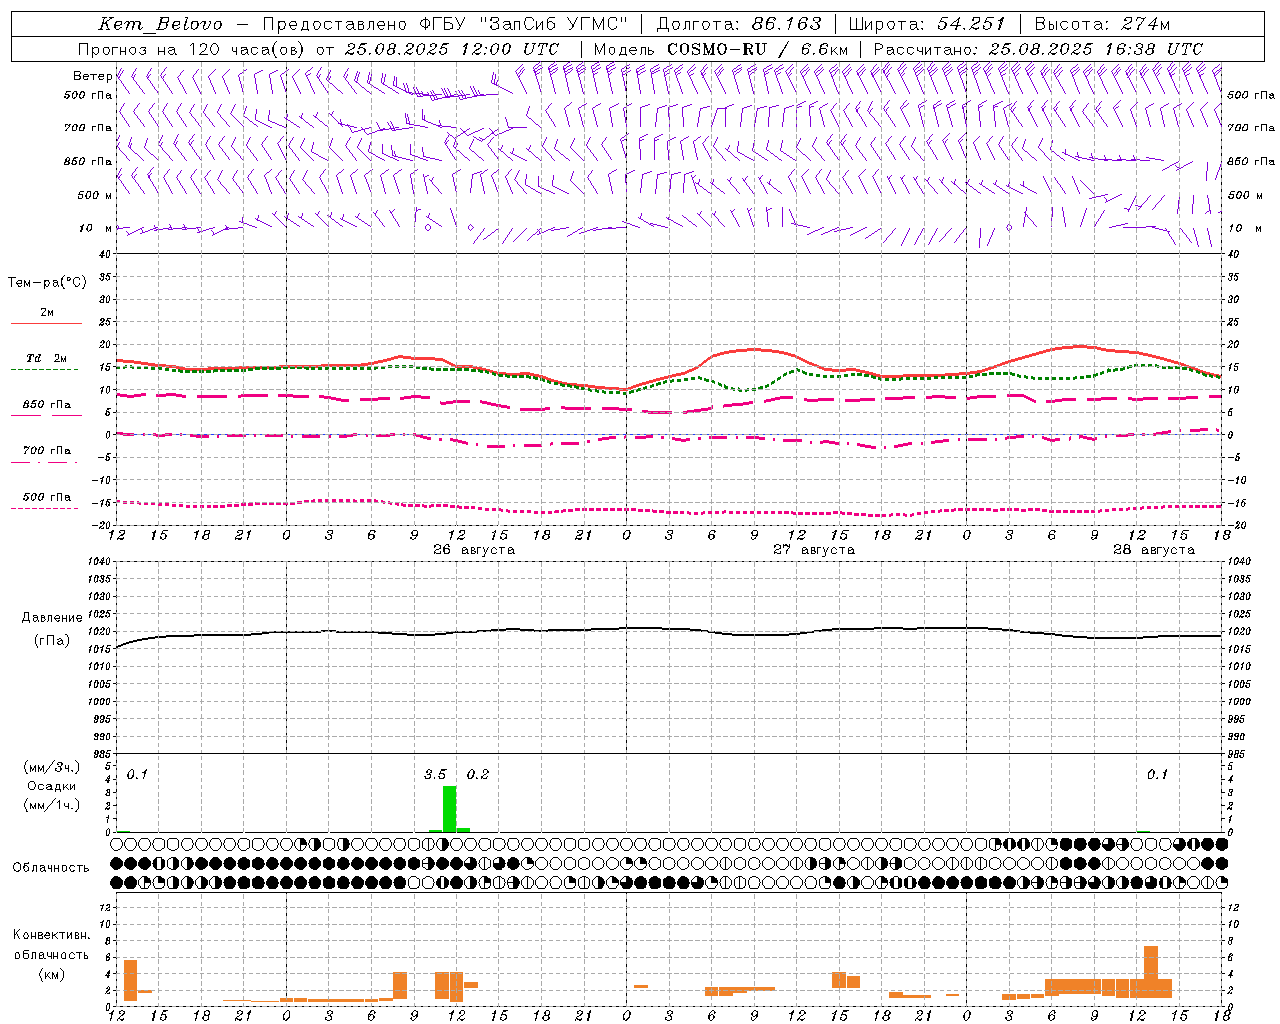The image size is (1280, 1024).
Task: Click the '(км)' unit under convective cloudiness
Action: (52, 974)
